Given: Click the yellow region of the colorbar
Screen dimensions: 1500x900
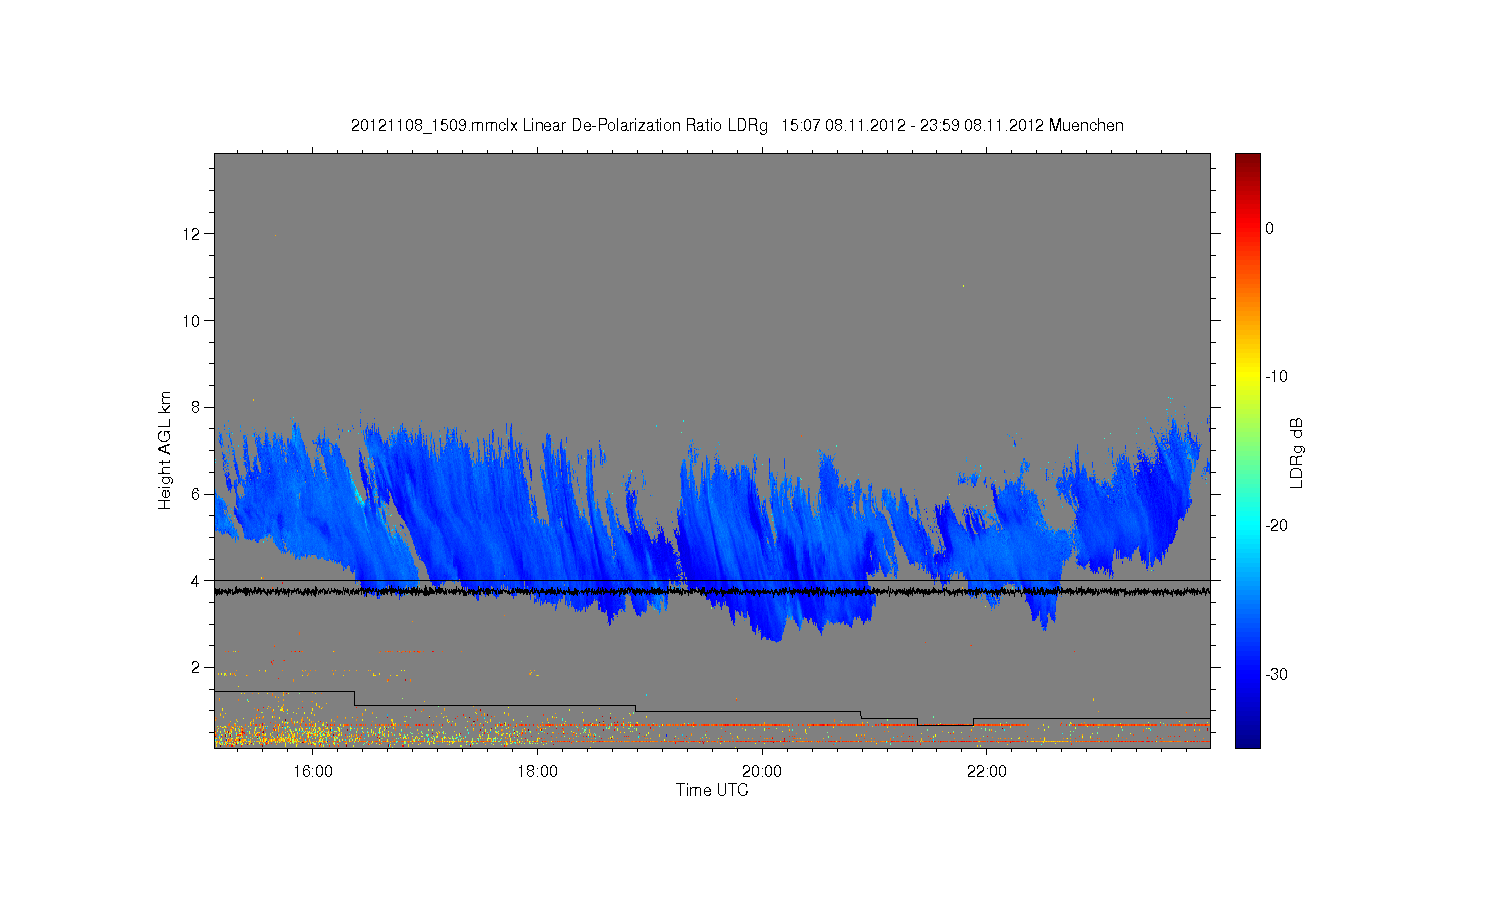Looking at the screenshot, I should click(1247, 377).
